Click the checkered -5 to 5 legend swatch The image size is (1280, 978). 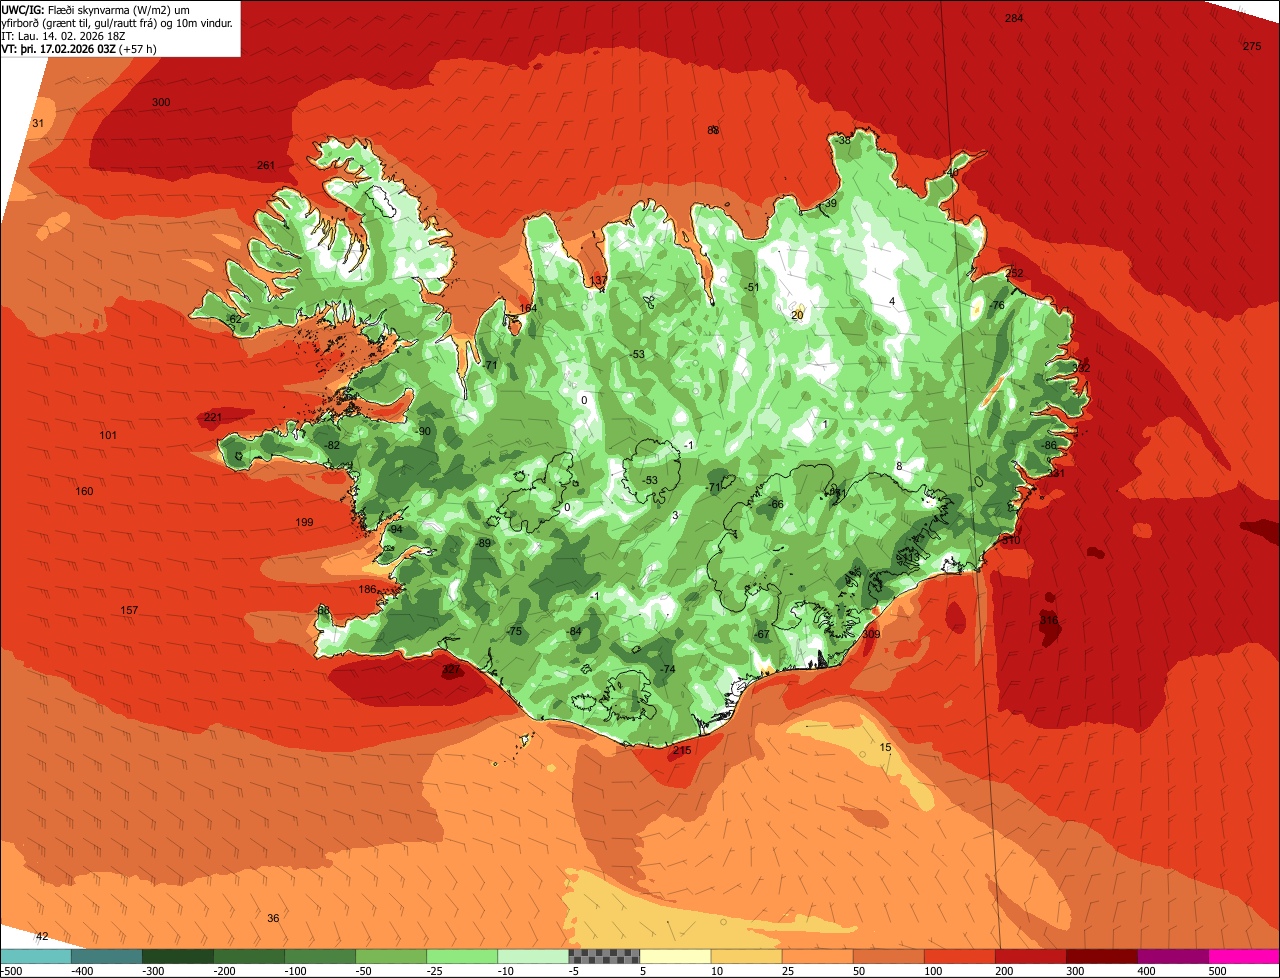click(x=603, y=956)
